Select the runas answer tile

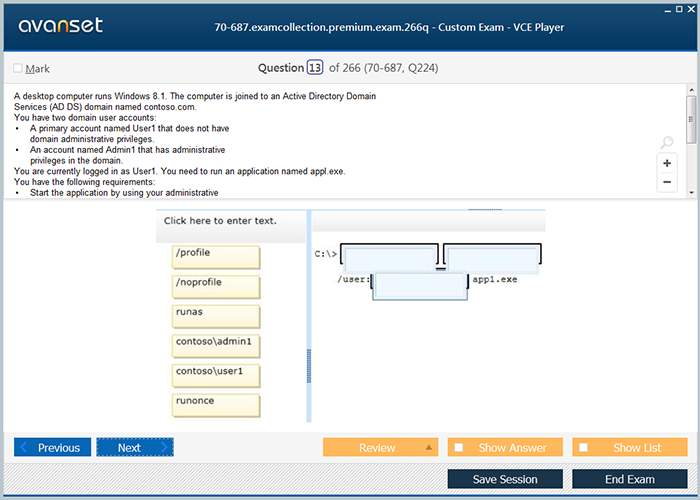[x=216, y=316]
